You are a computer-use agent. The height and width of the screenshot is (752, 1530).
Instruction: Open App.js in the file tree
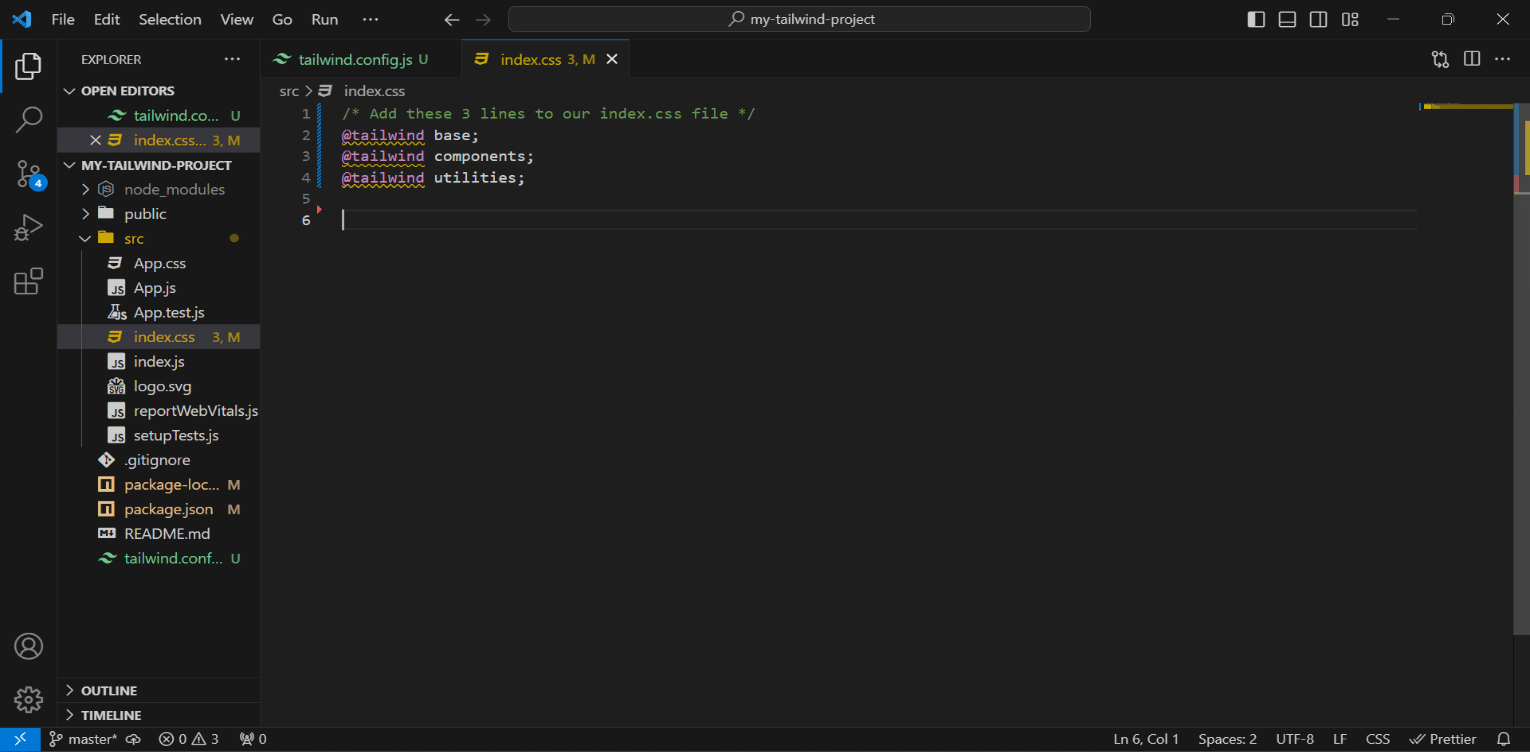coord(158,288)
